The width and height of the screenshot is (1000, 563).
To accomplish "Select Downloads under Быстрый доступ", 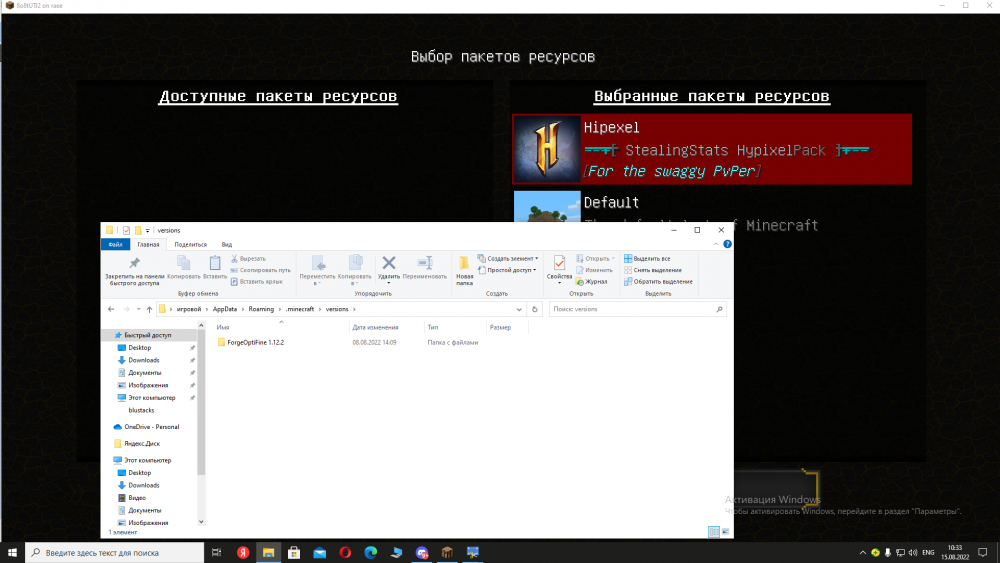I will 143,360.
